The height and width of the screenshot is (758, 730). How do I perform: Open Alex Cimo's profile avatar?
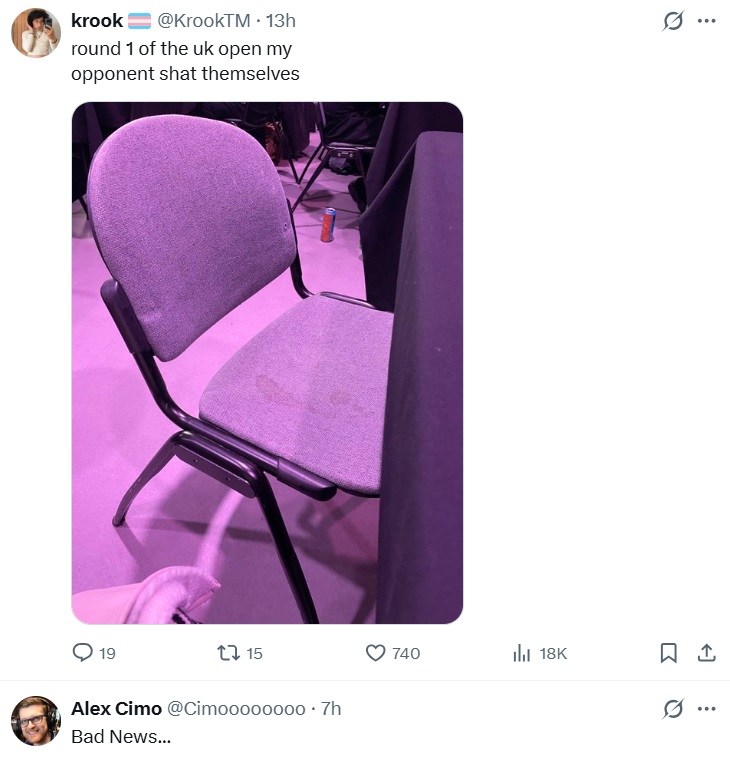coord(36,721)
